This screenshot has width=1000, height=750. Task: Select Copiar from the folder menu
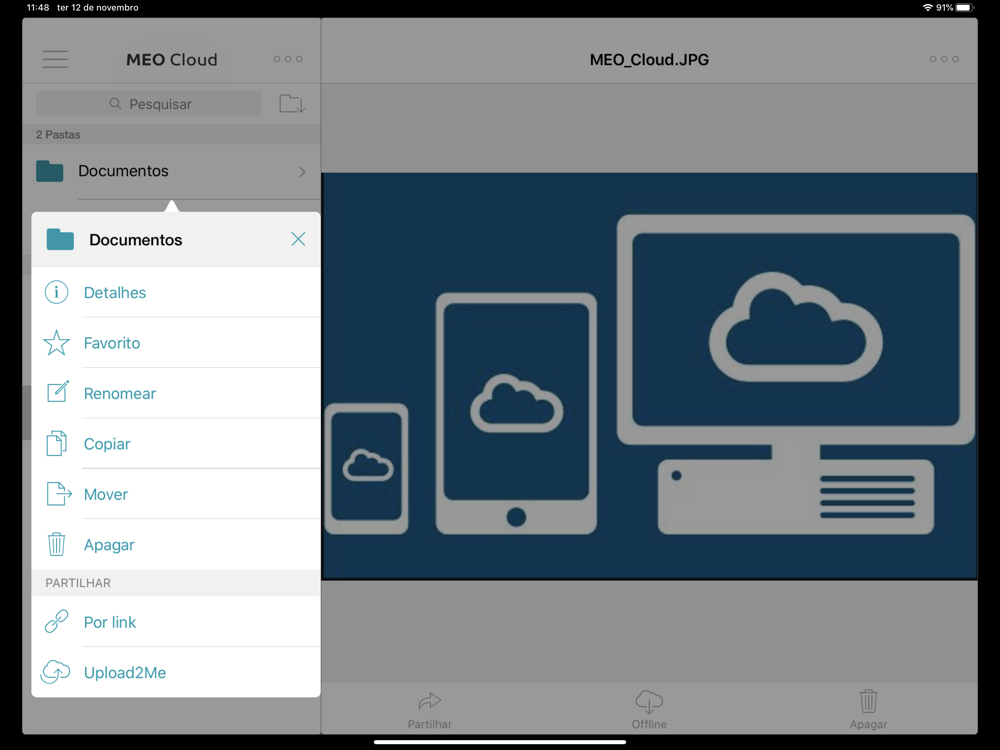point(107,444)
